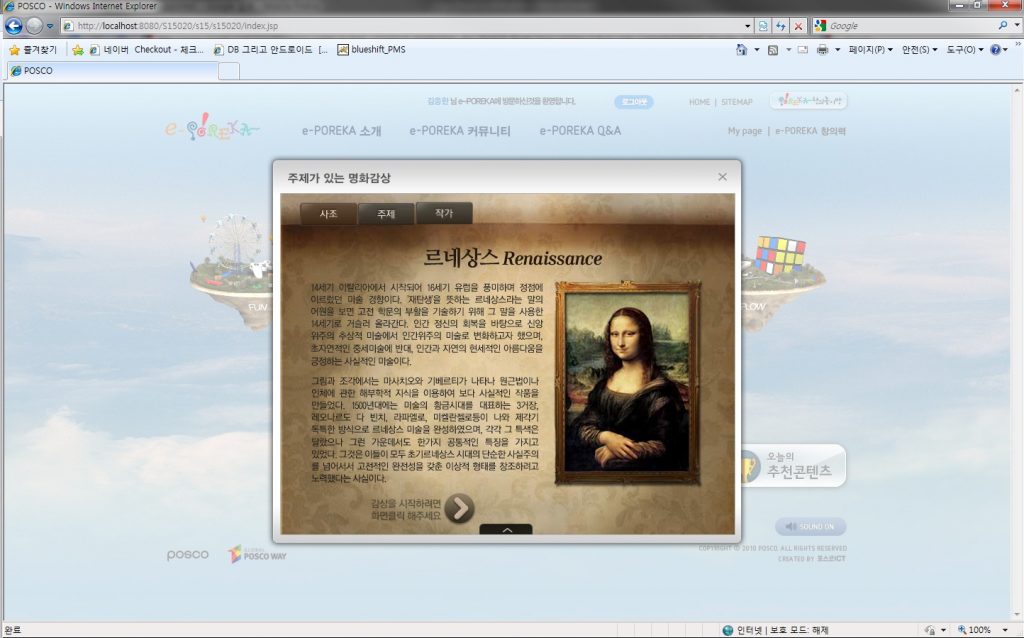Screen dimensions: 1024x638
Task: Open the 즐겨찾기 favorites star button
Action: [35, 49]
